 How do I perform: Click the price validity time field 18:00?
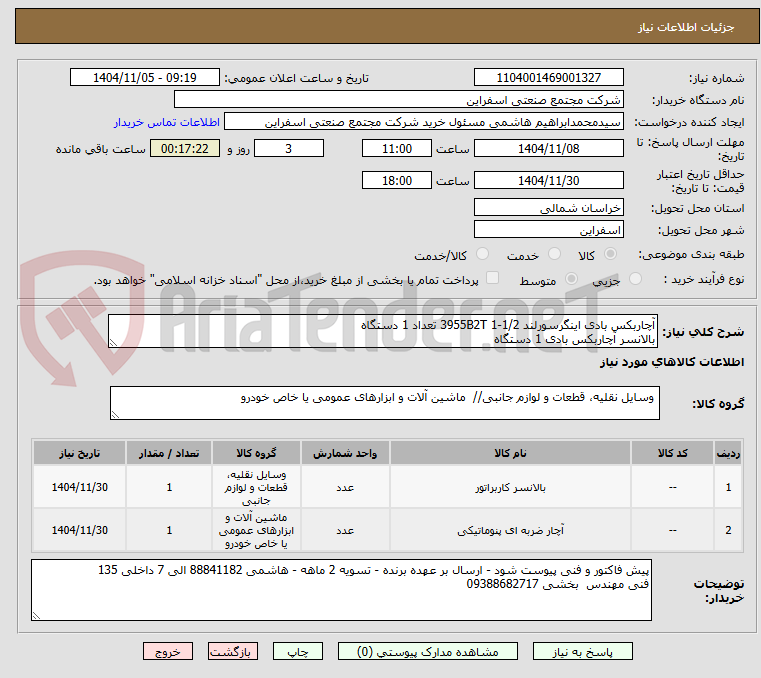pyautogui.click(x=397, y=181)
